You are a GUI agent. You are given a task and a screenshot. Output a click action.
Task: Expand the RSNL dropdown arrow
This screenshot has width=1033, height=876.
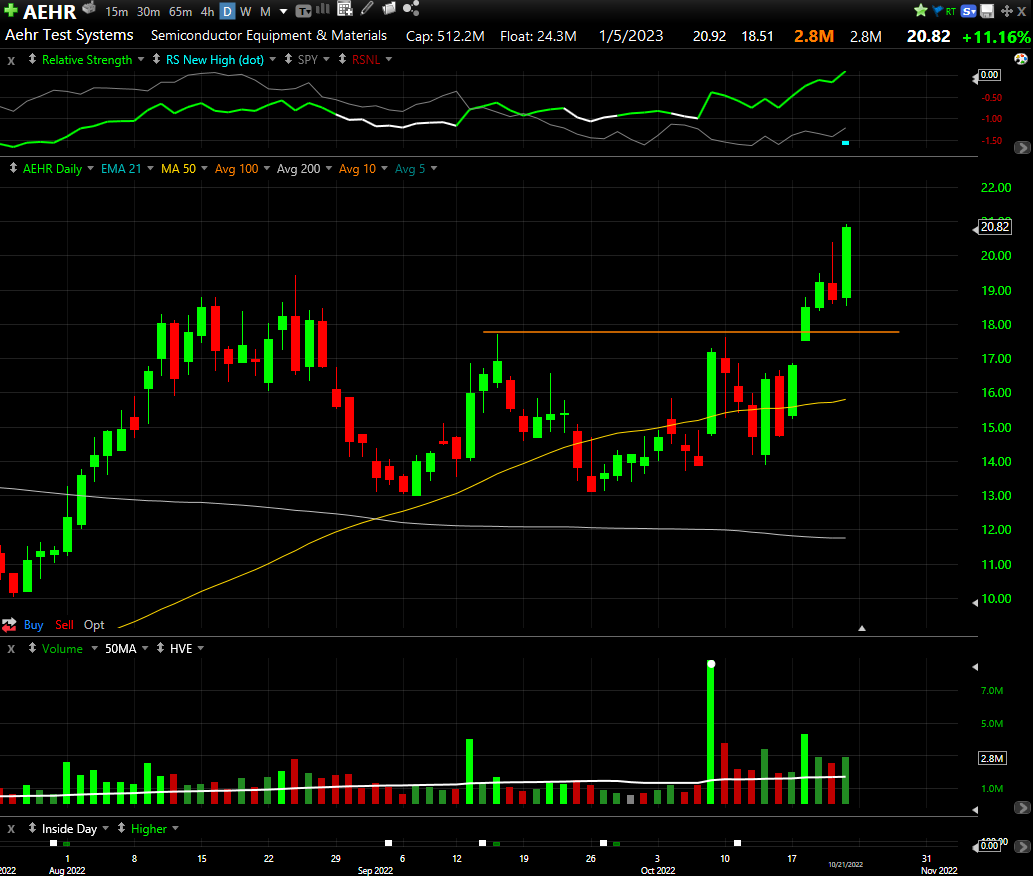tap(389, 59)
